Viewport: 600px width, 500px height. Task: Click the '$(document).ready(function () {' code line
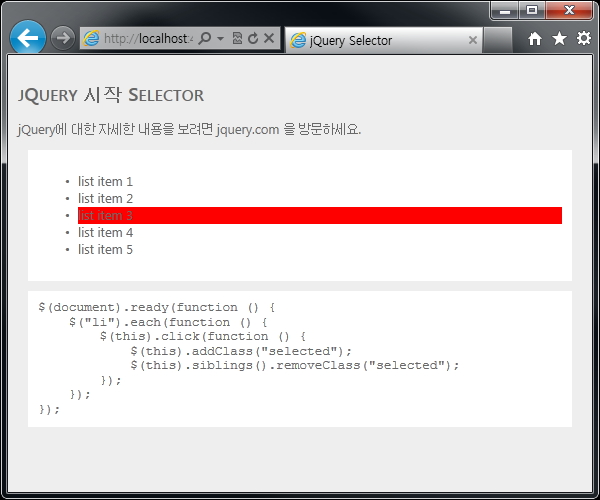tap(157, 308)
